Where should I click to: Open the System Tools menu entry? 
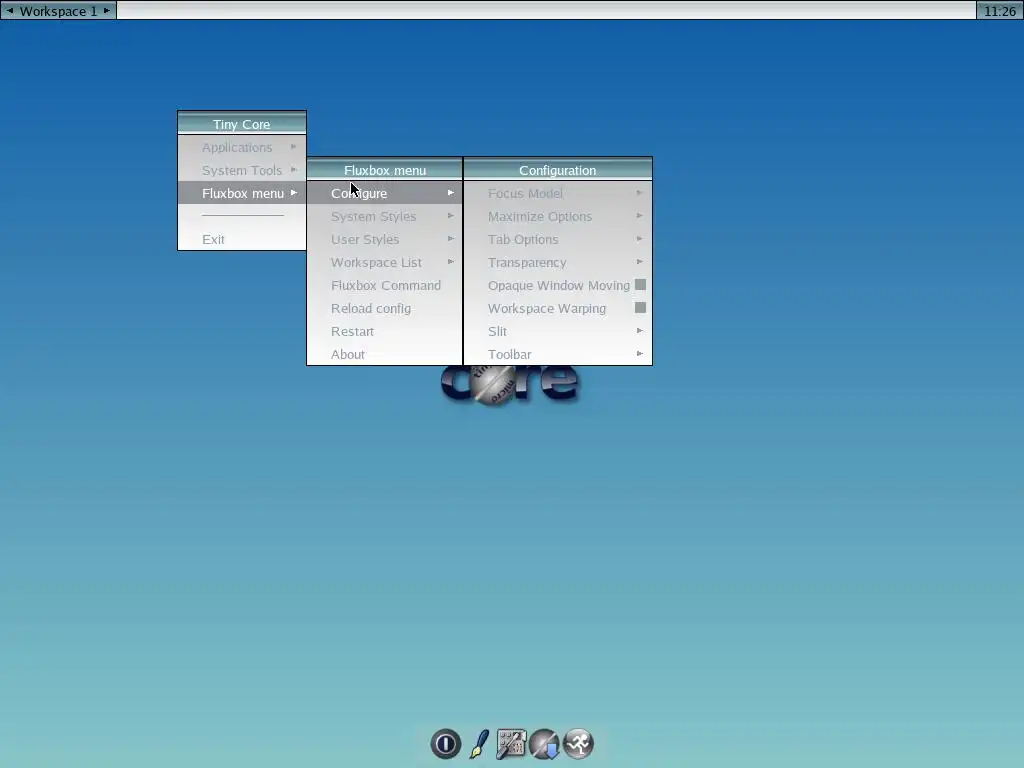click(x=242, y=170)
